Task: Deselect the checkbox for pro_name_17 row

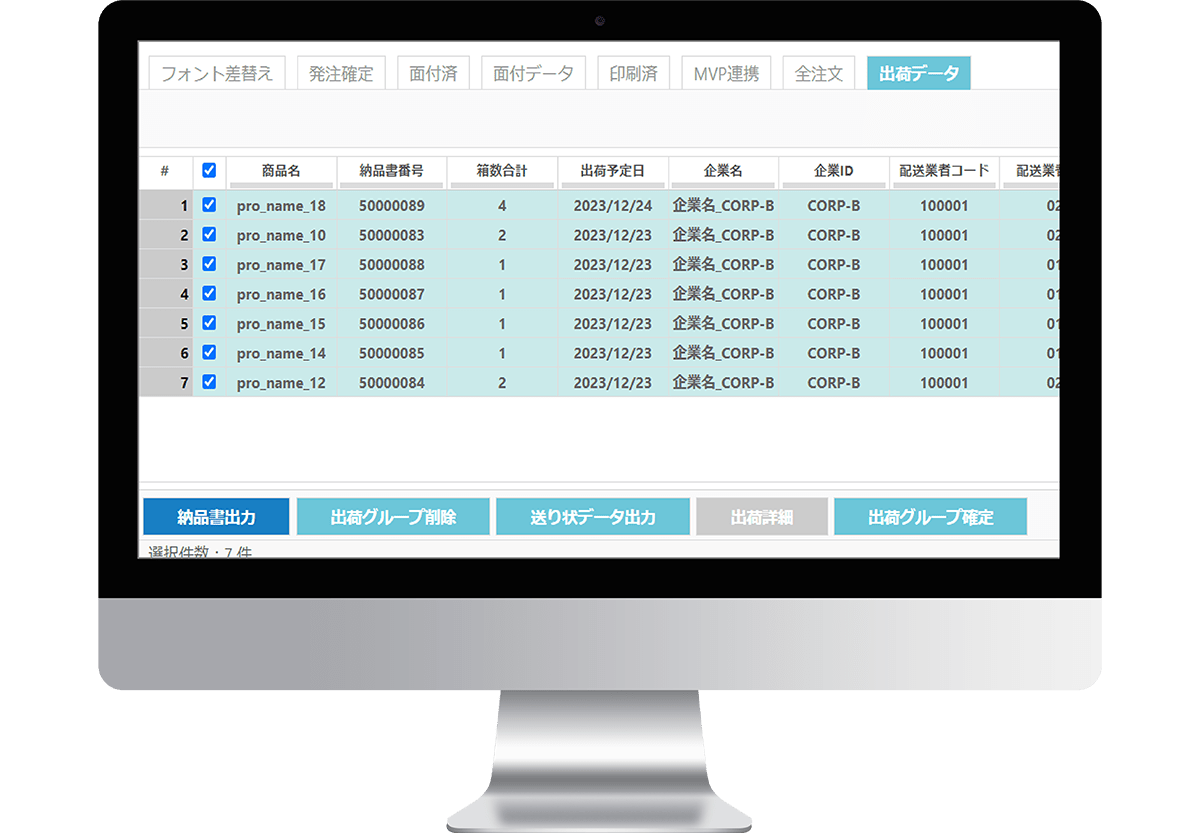Action: (209, 264)
